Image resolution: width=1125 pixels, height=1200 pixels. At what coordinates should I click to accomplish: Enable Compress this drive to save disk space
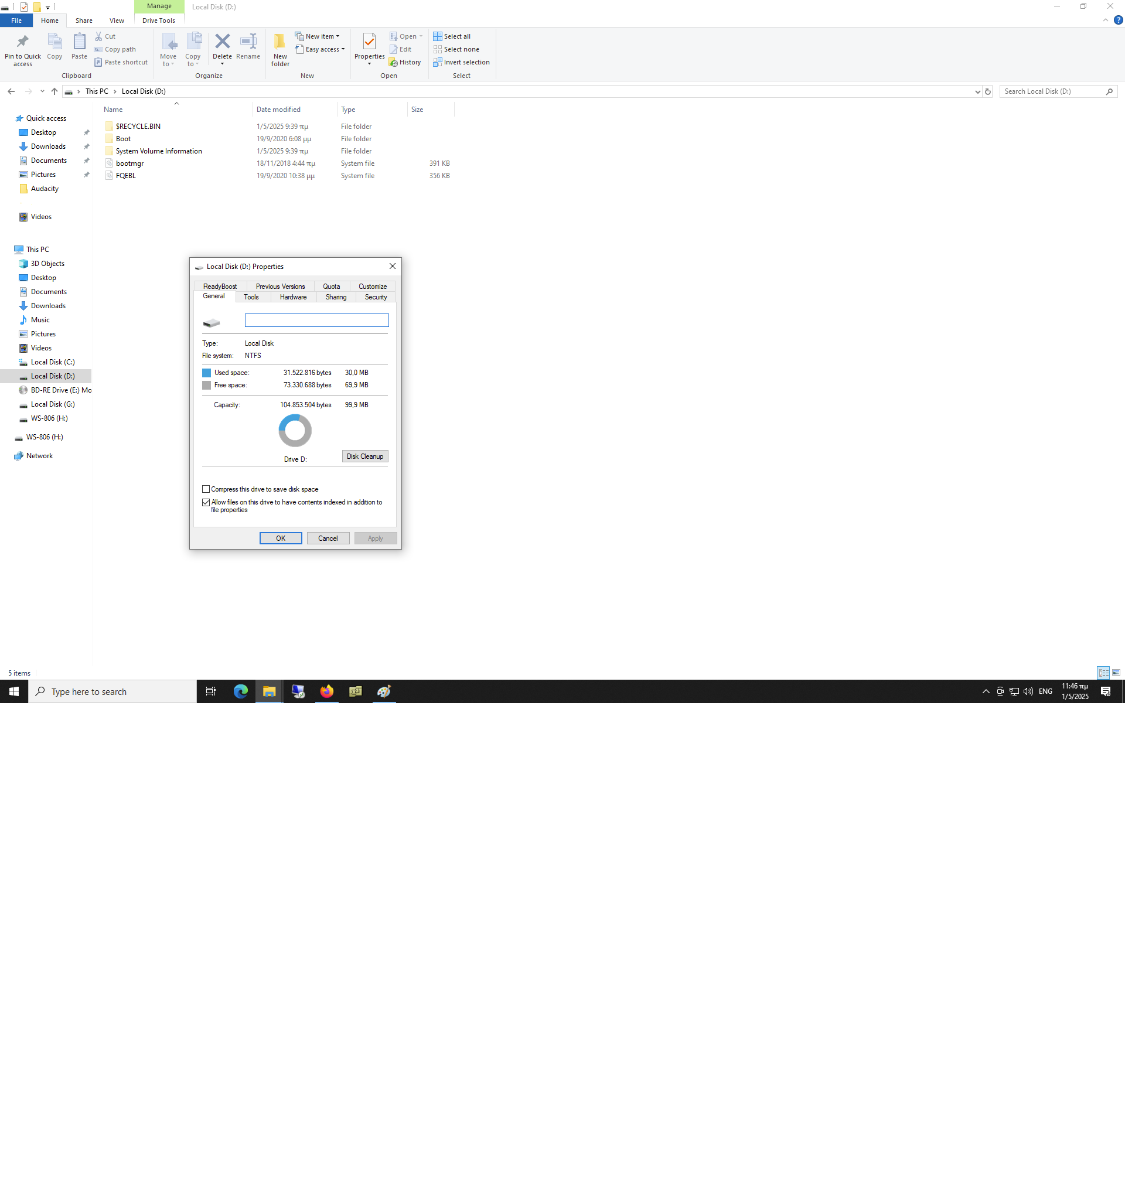tap(206, 489)
